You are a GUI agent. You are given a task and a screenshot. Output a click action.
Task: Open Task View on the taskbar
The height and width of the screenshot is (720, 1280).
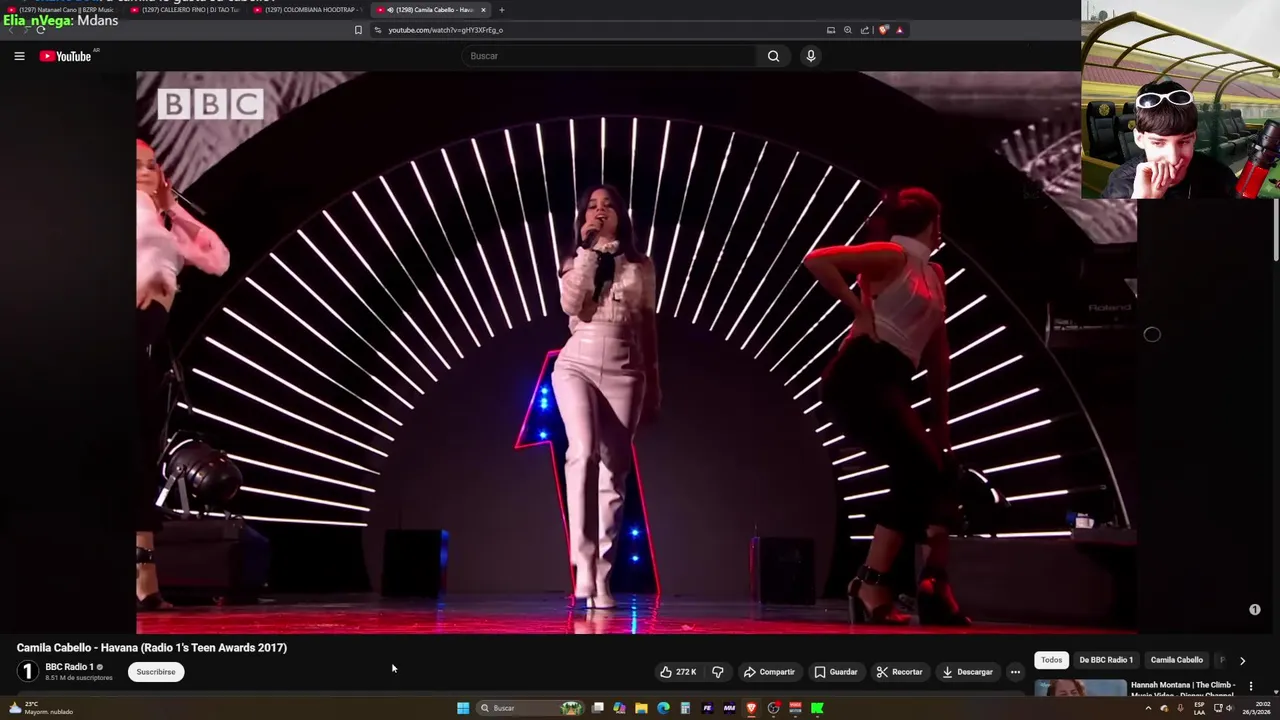pos(597,708)
